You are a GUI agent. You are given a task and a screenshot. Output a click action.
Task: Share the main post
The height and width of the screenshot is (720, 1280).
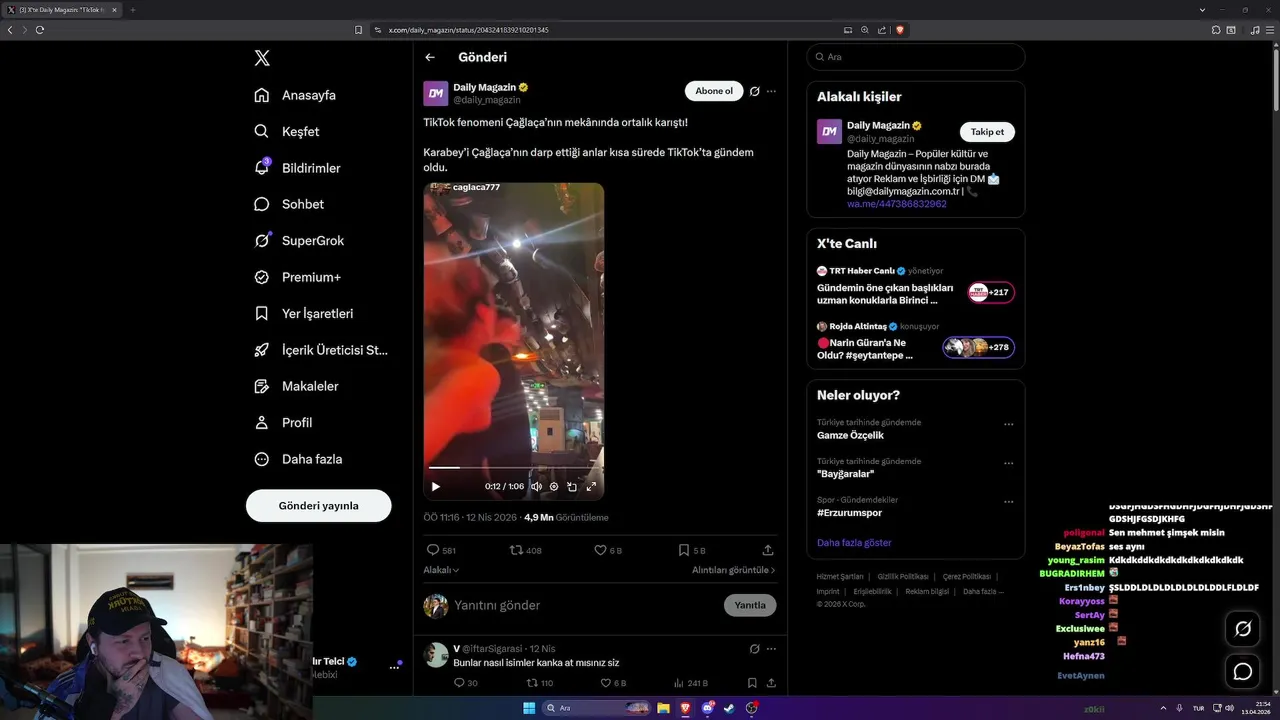(768, 550)
